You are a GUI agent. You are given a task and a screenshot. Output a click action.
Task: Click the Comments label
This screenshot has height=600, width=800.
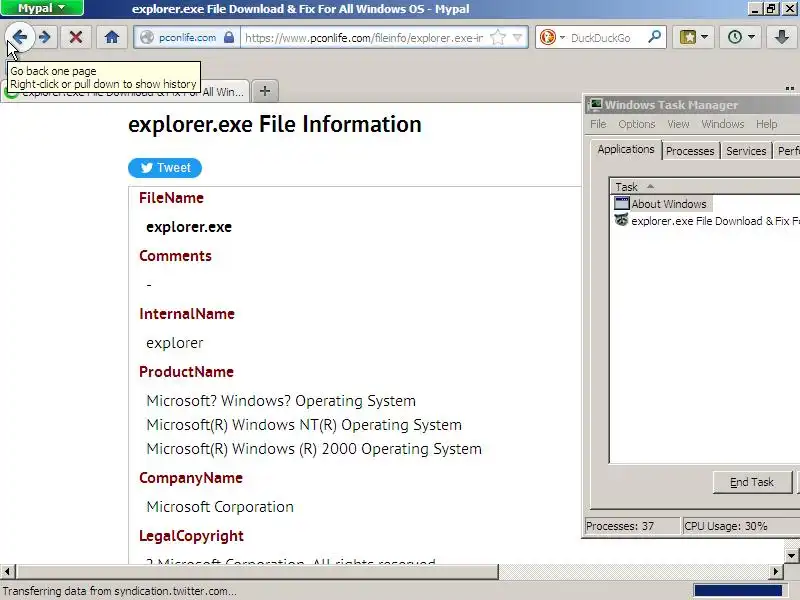(x=175, y=256)
